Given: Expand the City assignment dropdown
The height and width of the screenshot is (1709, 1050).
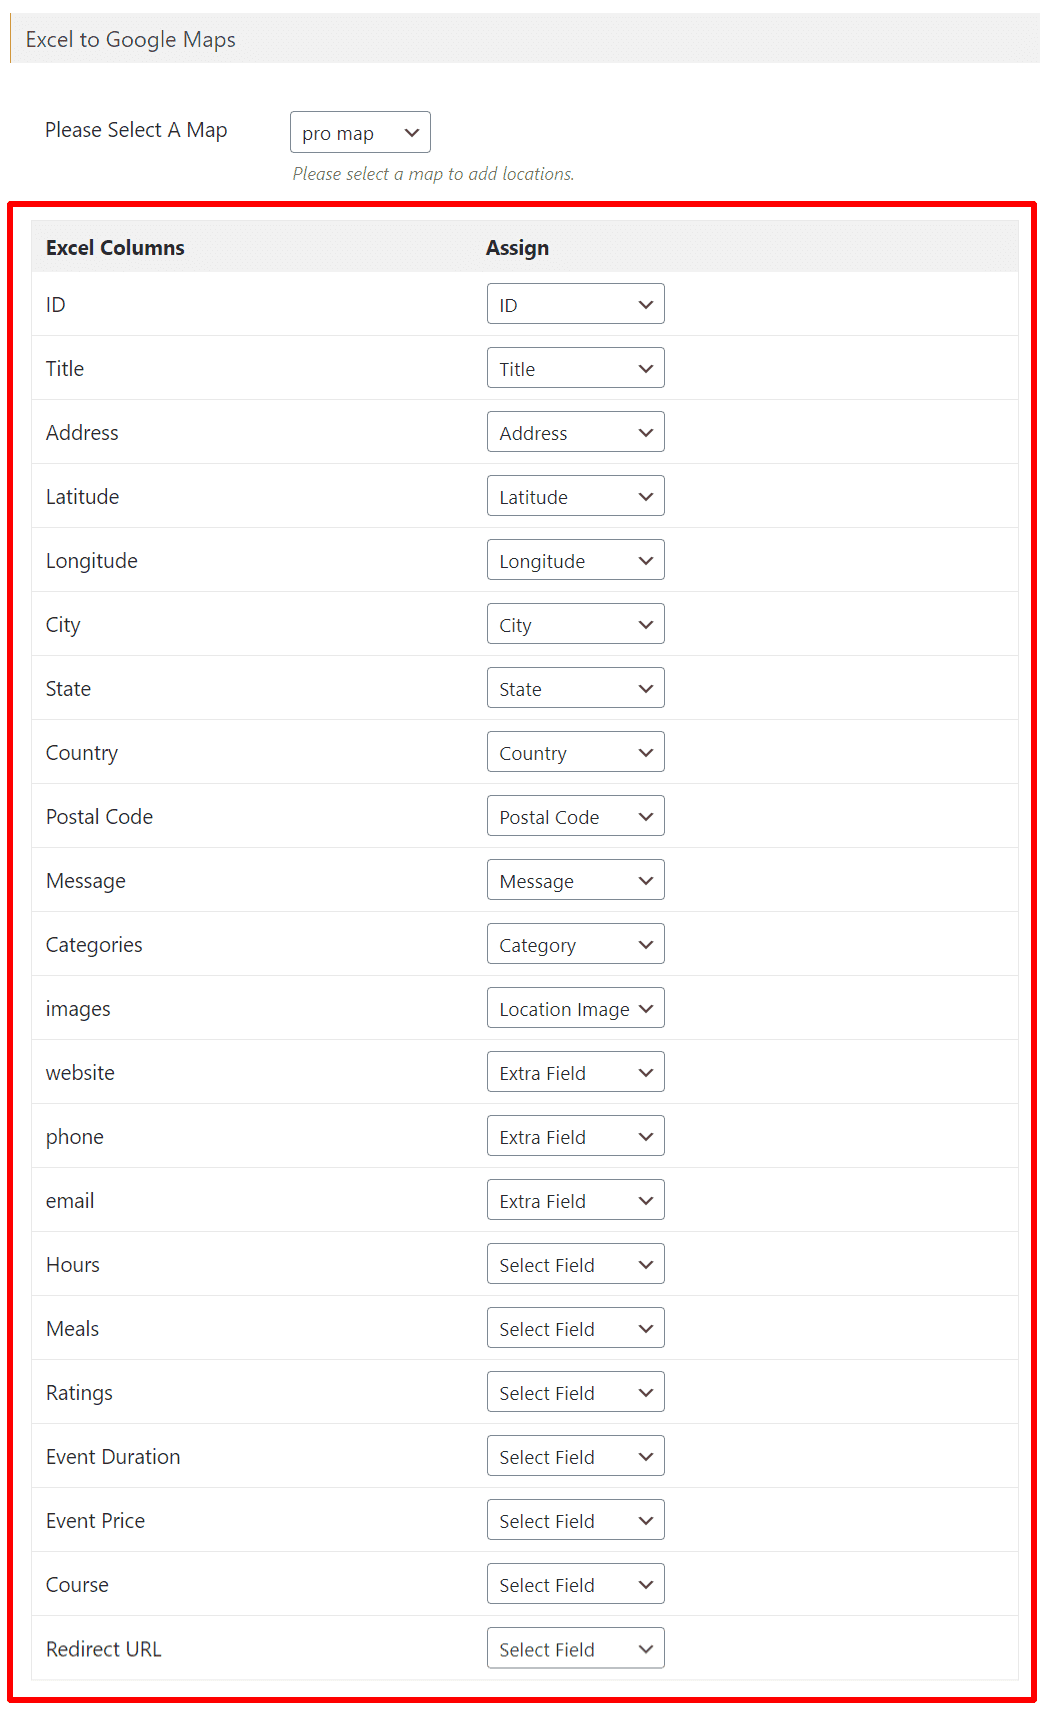Looking at the screenshot, I should [575, 623].
